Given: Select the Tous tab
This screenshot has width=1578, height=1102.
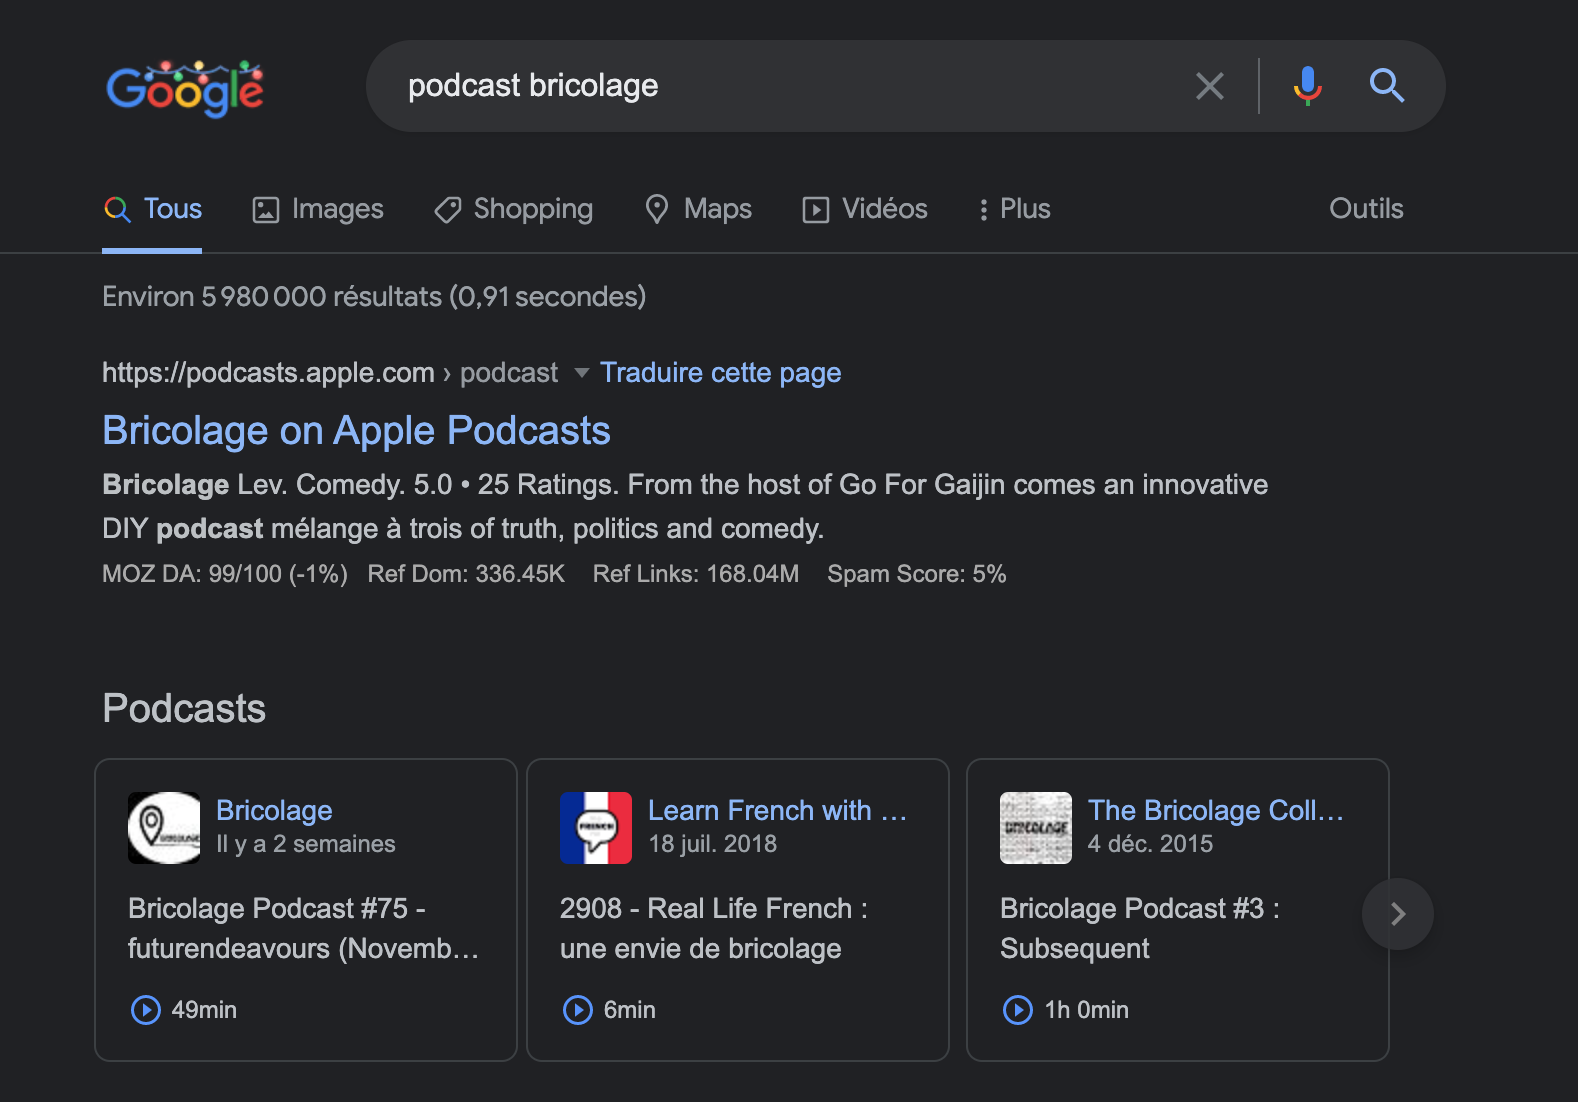Looking at the screenshot, I should [152, 209].
